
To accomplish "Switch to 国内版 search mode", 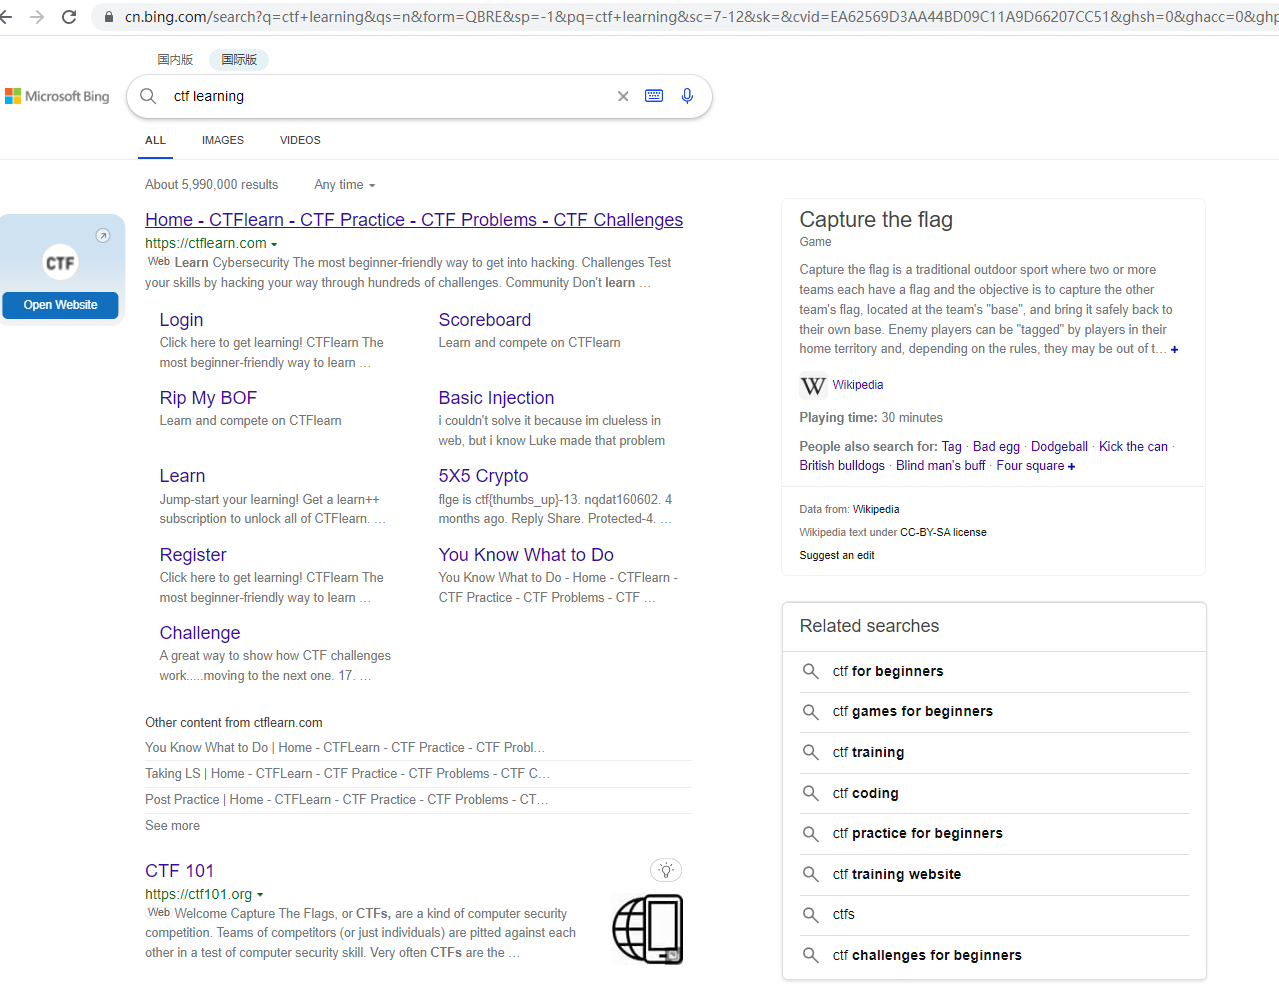I will click(175, 60).
